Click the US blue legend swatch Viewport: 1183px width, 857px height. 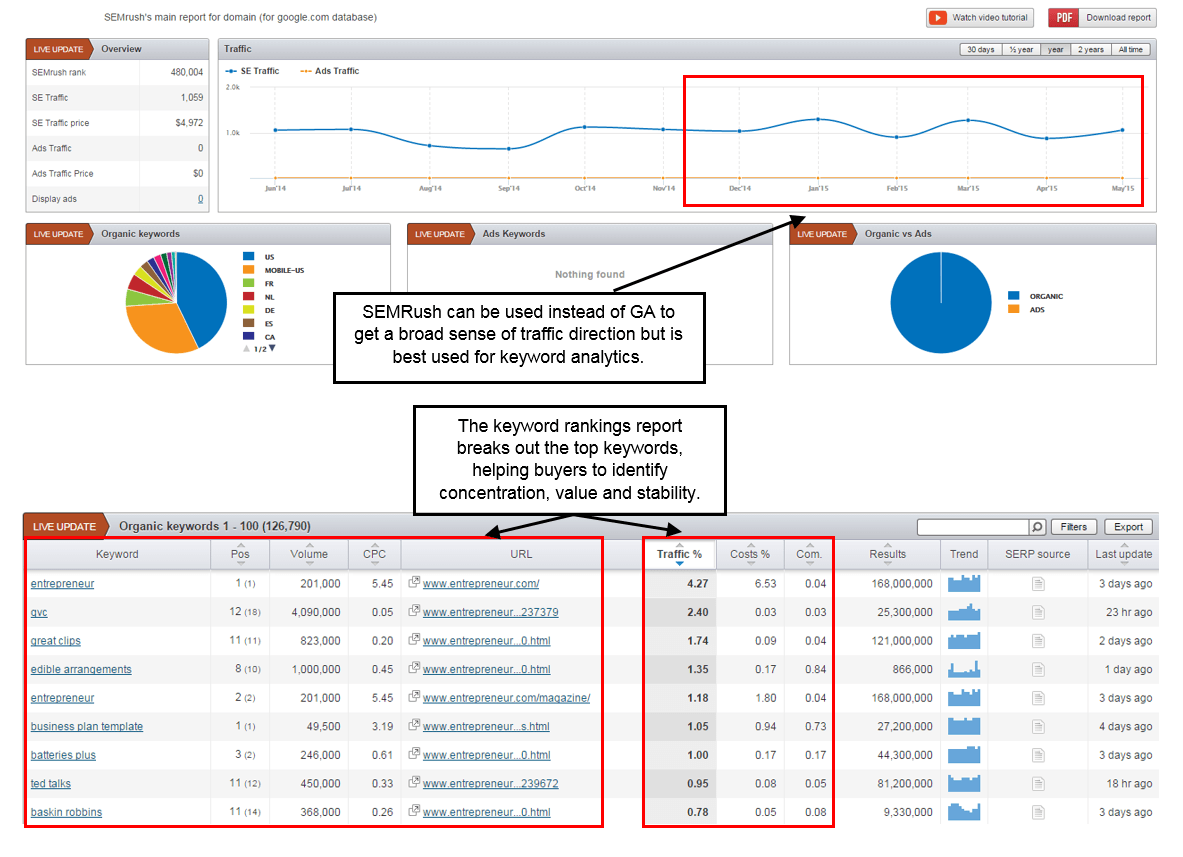coord(248,256)
